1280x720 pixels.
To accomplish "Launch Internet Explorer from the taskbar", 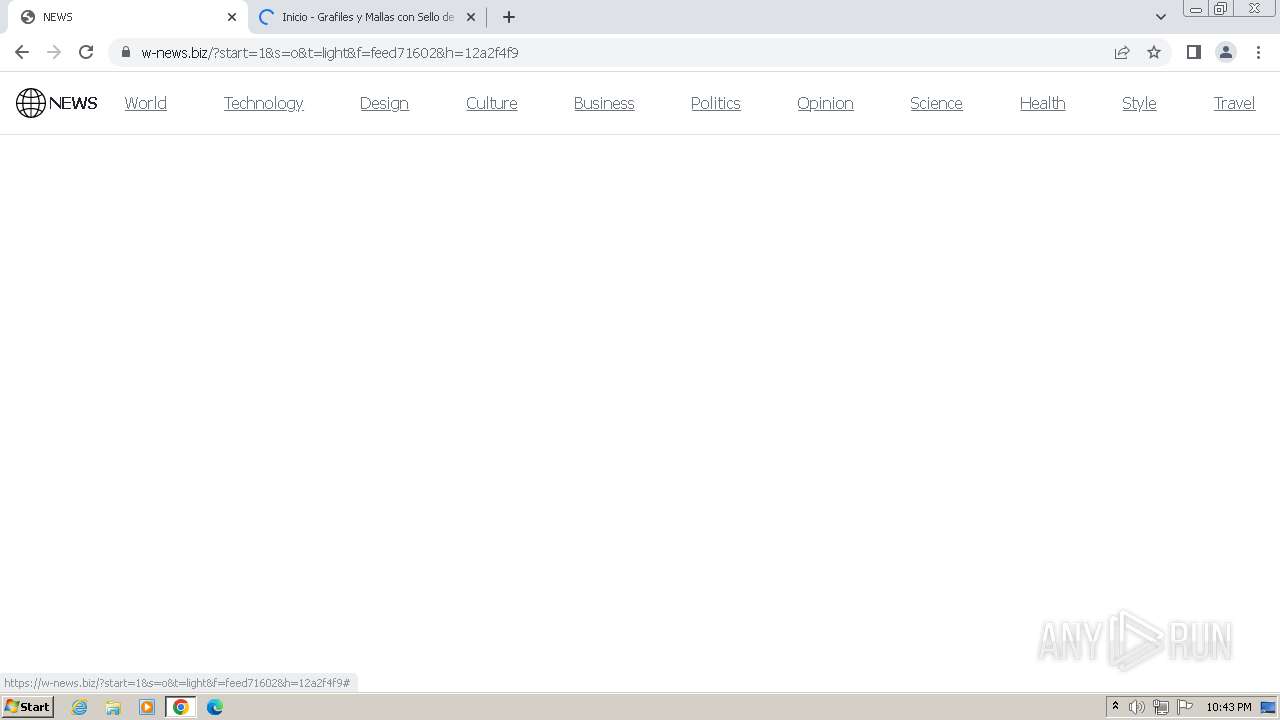I will (x=80, y=707).
